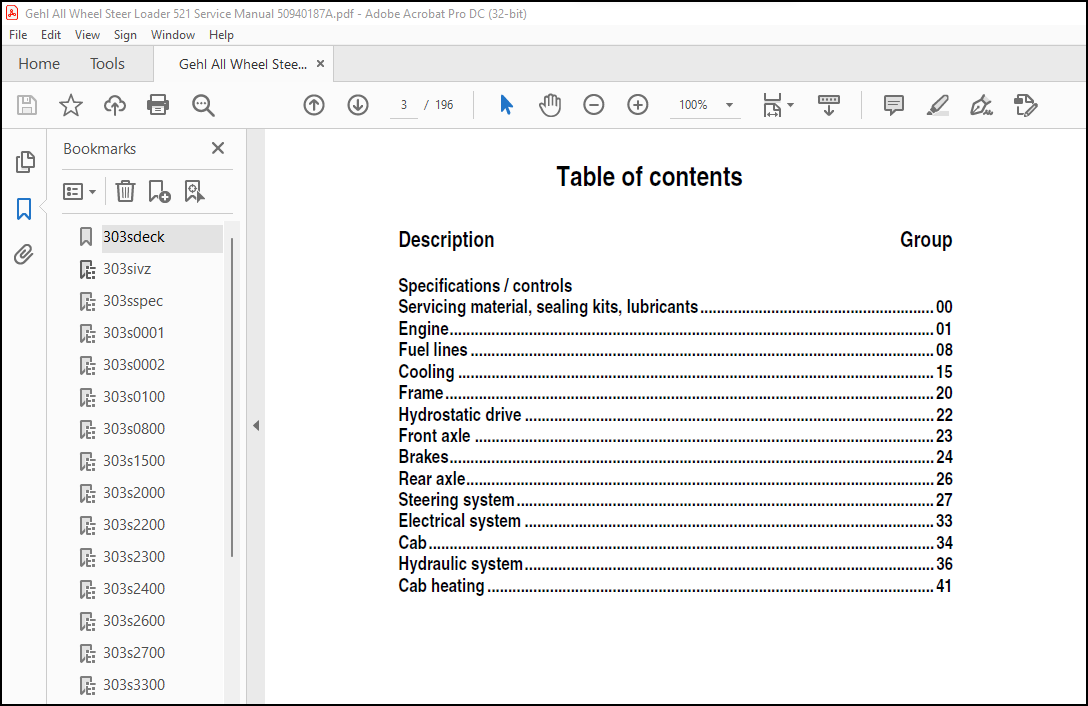Screen dimensions: 1088x706
Task: Zoom out with minus button
Action: [x=594, y=105]
